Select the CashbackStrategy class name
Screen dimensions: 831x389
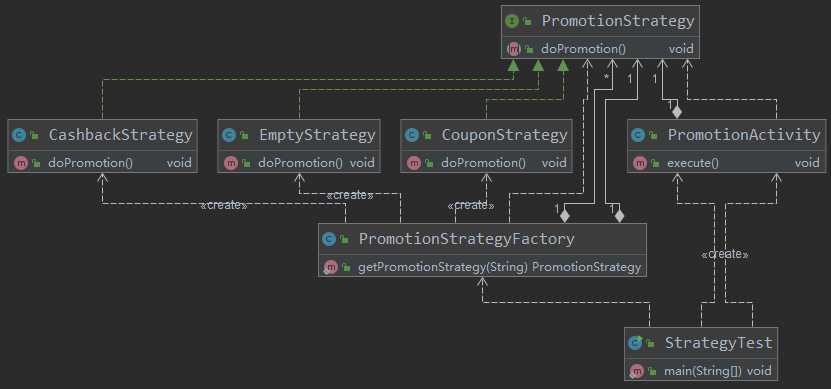[x=120, y=135]
